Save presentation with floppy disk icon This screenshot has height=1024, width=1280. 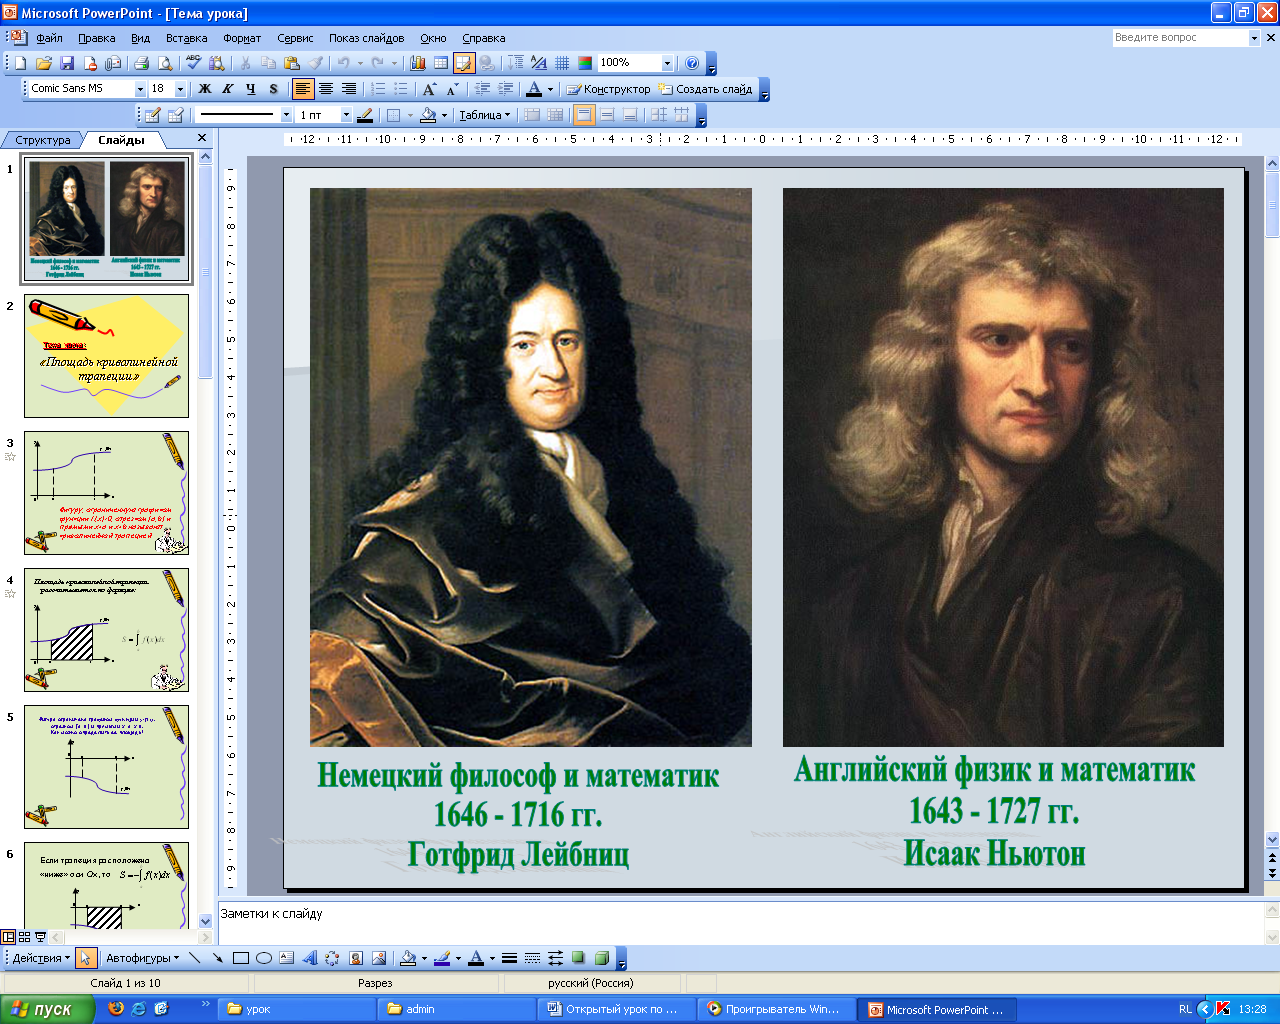(67, 63)
